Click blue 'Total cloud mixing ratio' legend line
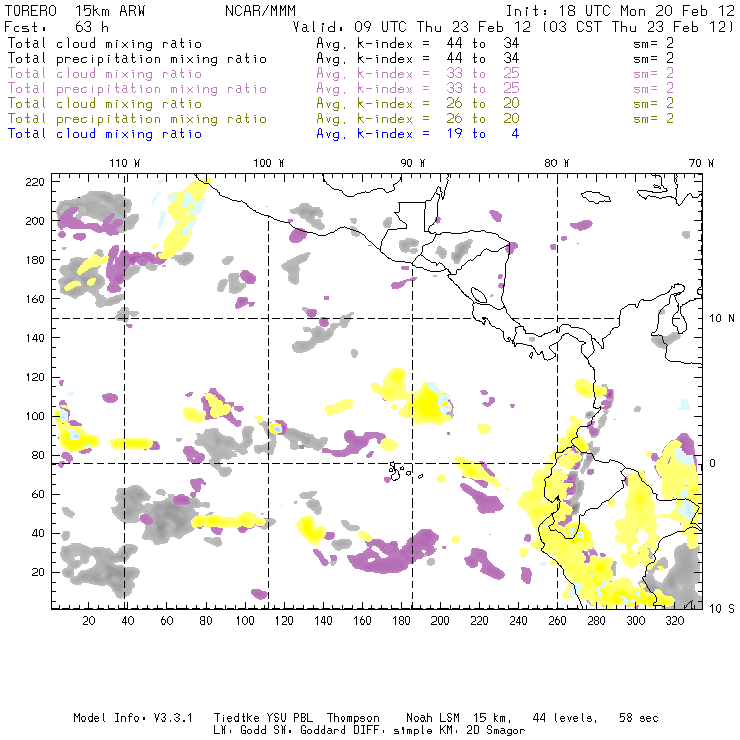 pyautogui.click(x=105, y=134)
